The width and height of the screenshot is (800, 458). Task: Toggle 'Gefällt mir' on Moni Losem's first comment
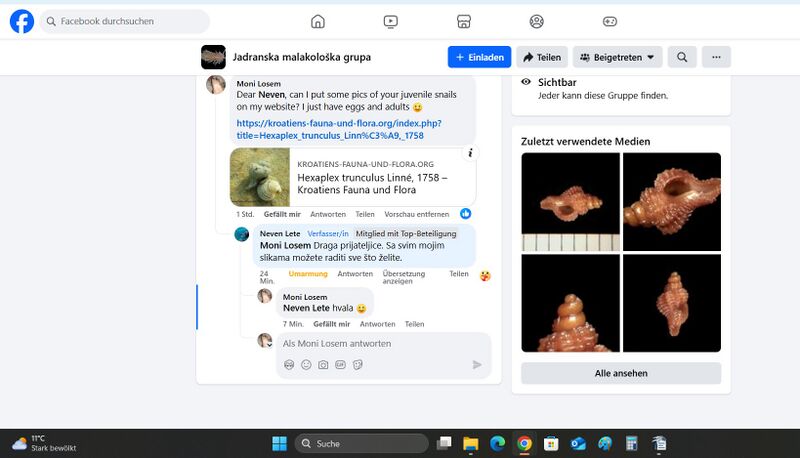[282, 214]
